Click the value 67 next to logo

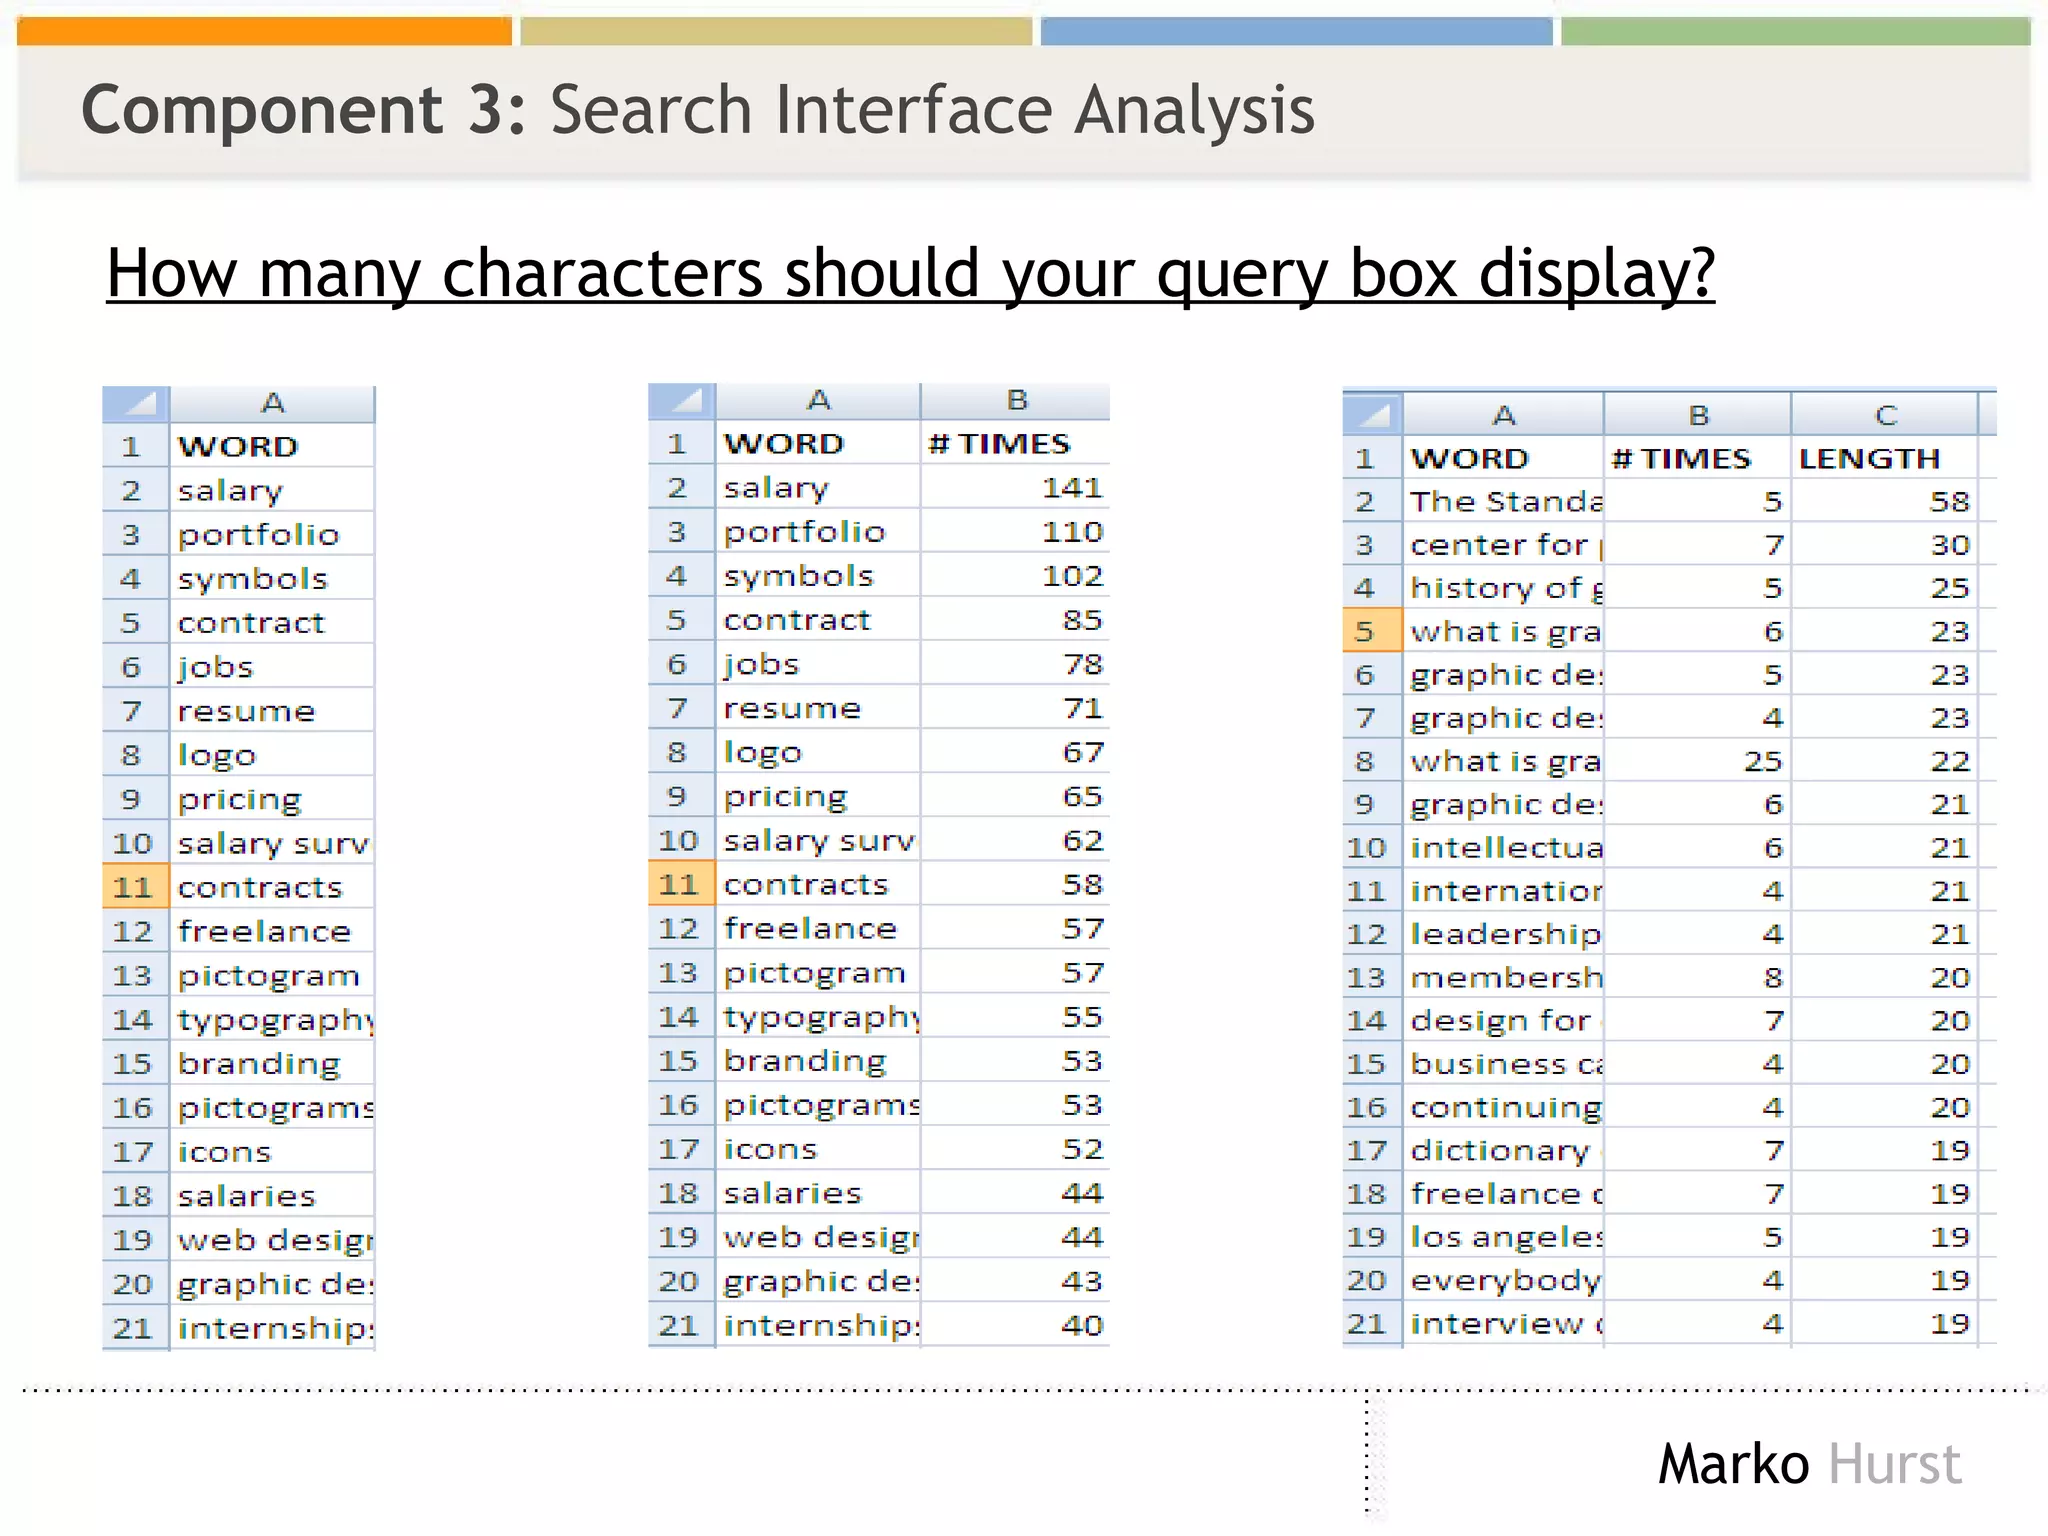(1015, 752)
